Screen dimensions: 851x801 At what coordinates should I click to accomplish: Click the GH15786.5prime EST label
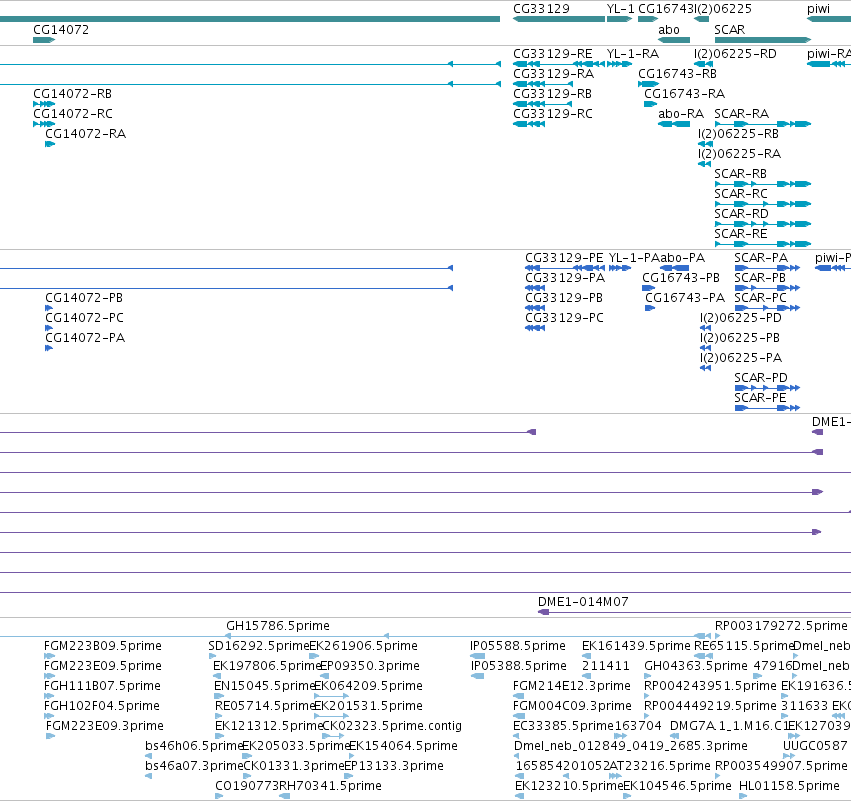278,626
